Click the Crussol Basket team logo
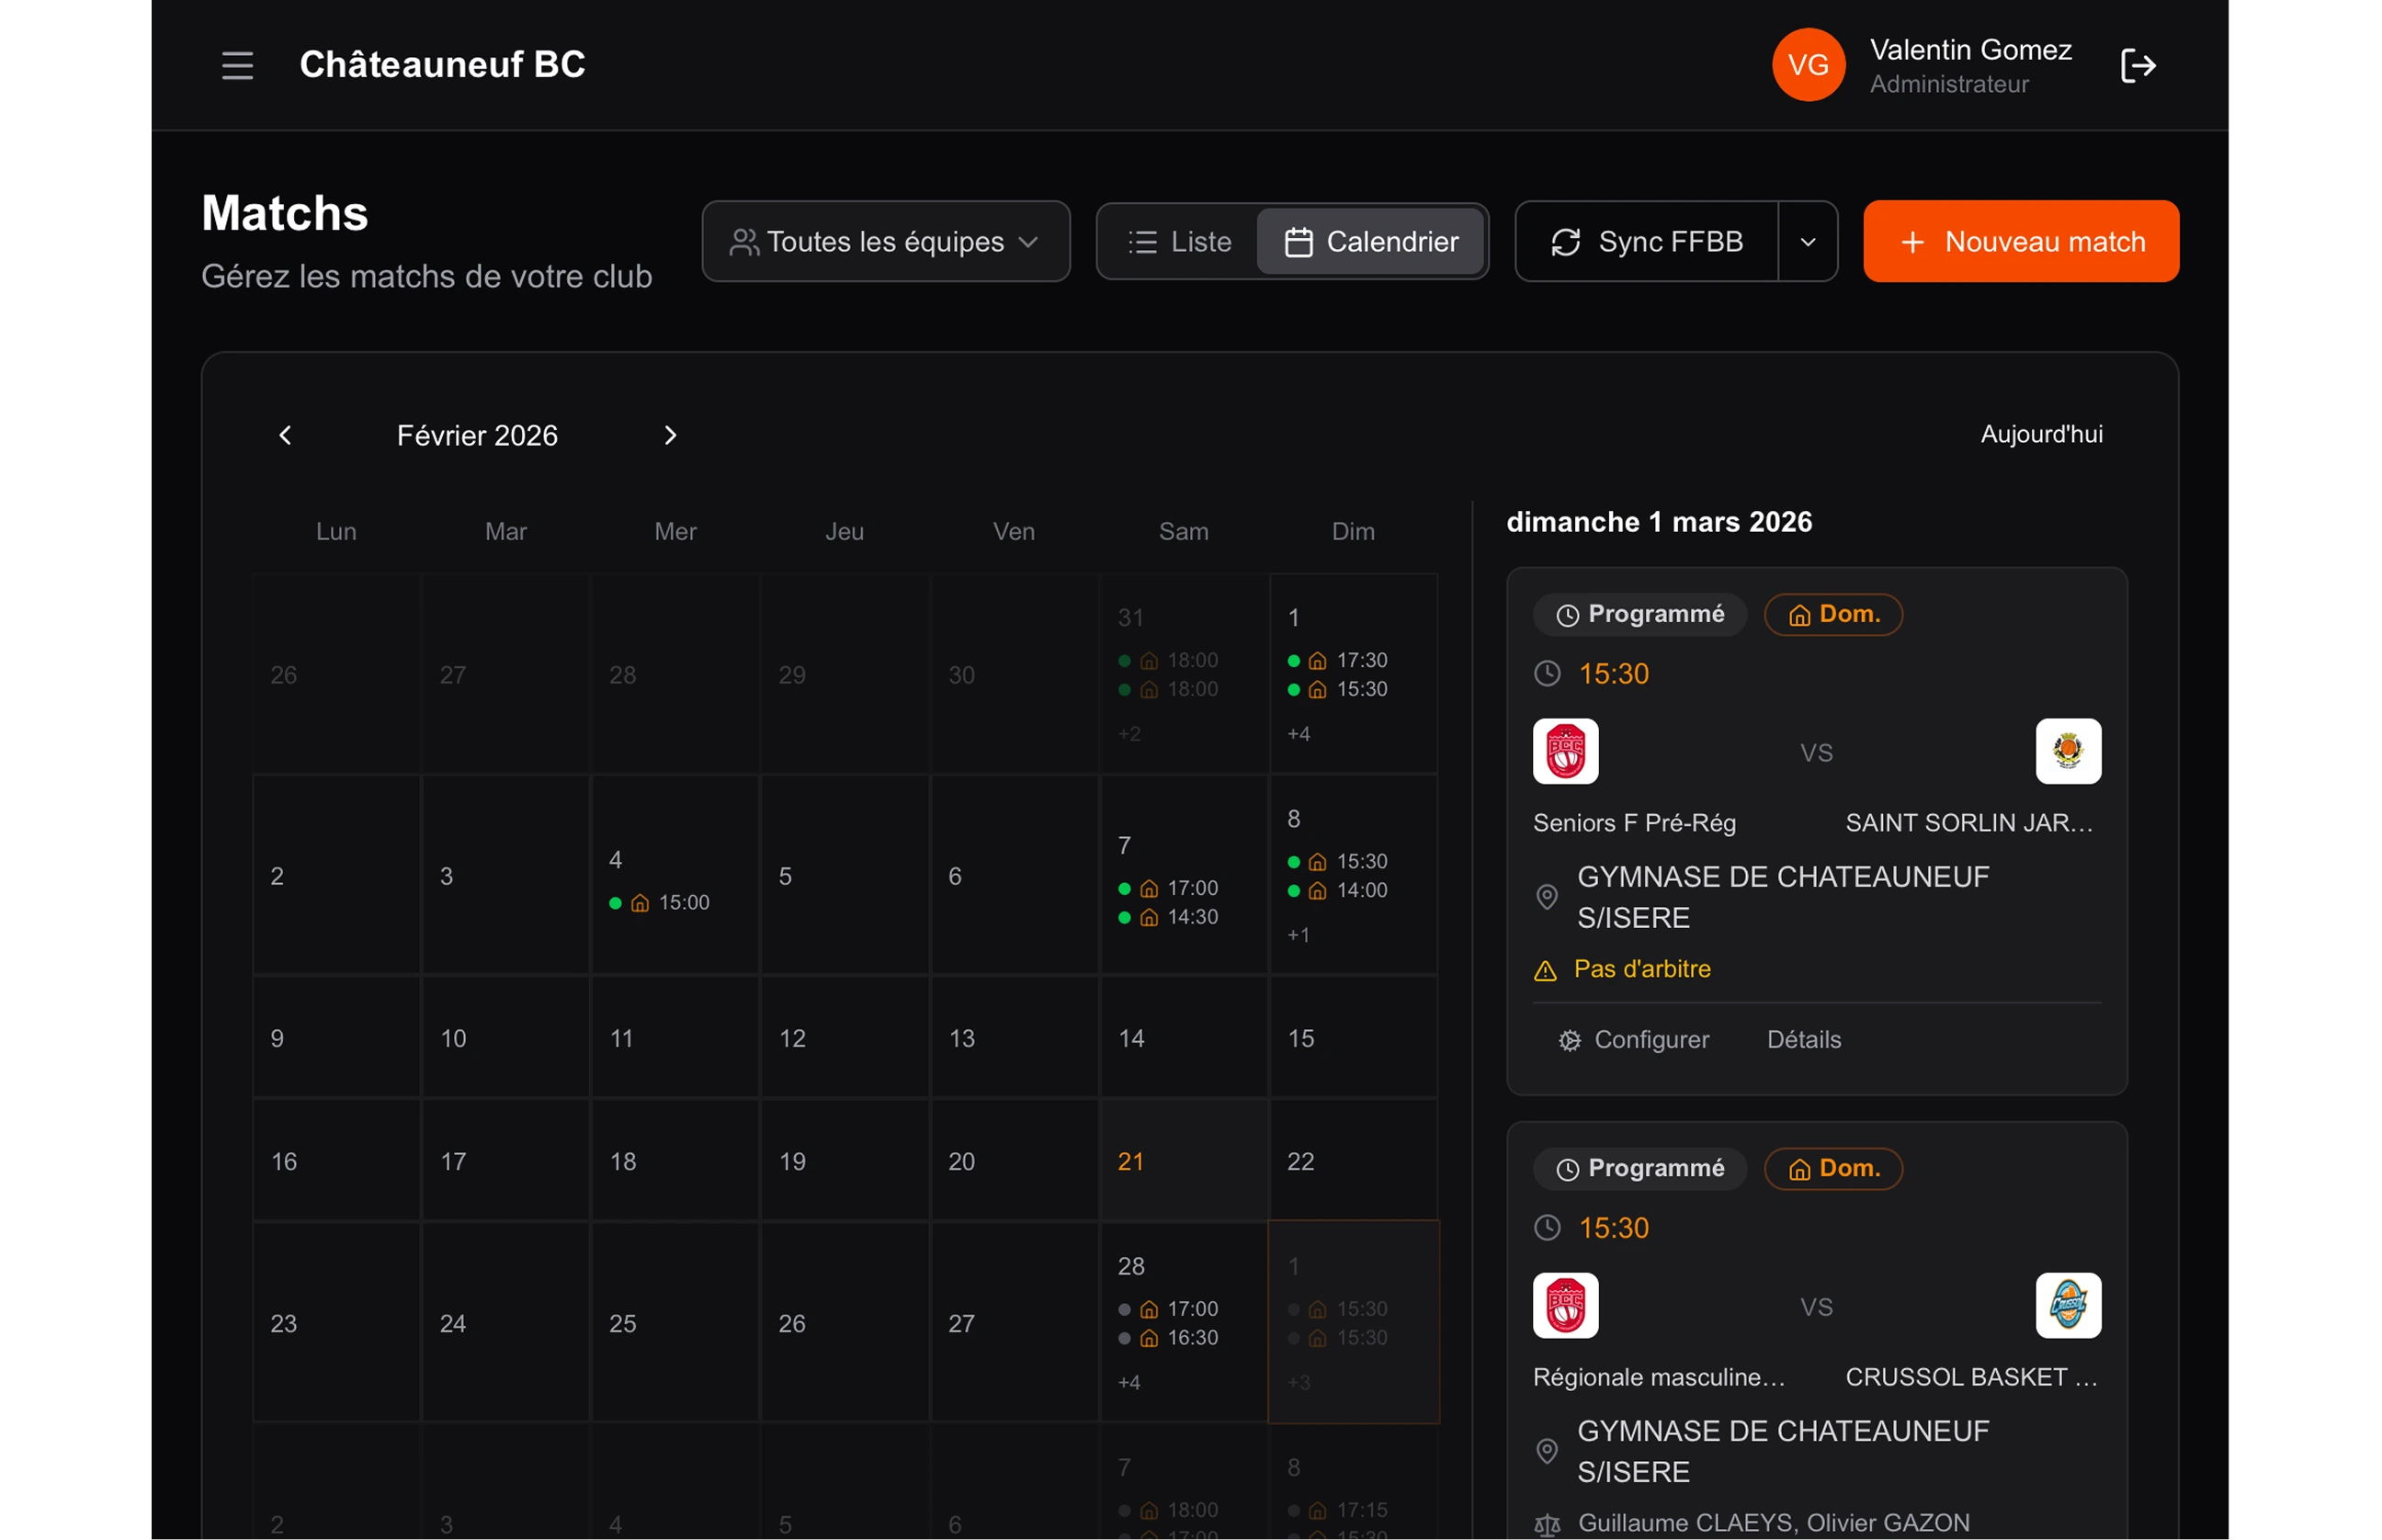 tap(2067, 1305)
